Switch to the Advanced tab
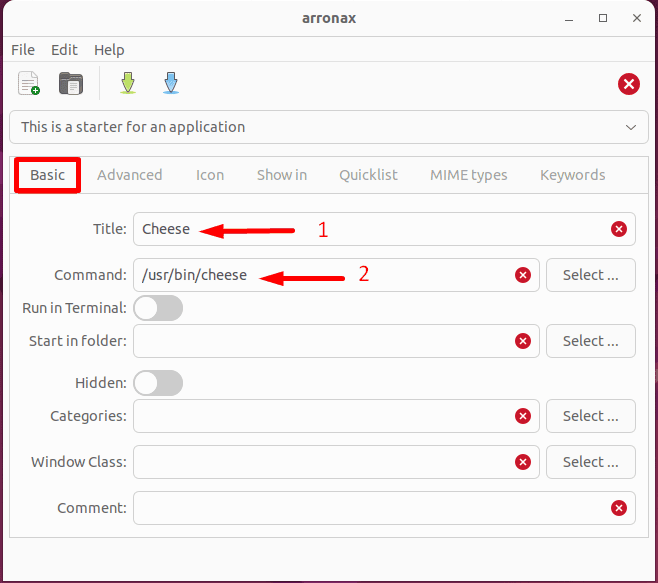This screenshot has height=583, width=658. (130, 175)
